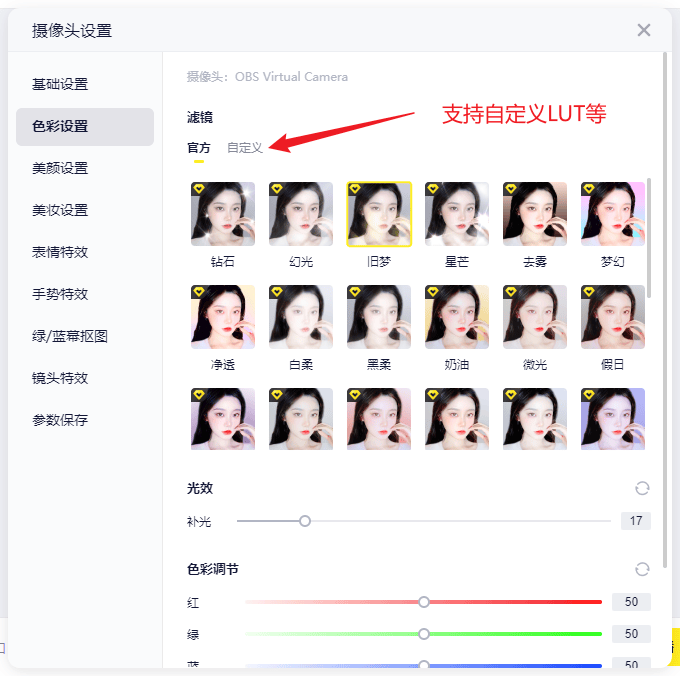Click the 补光 slider handle
Screen dimensions: 680x676
tap(305, 521)
